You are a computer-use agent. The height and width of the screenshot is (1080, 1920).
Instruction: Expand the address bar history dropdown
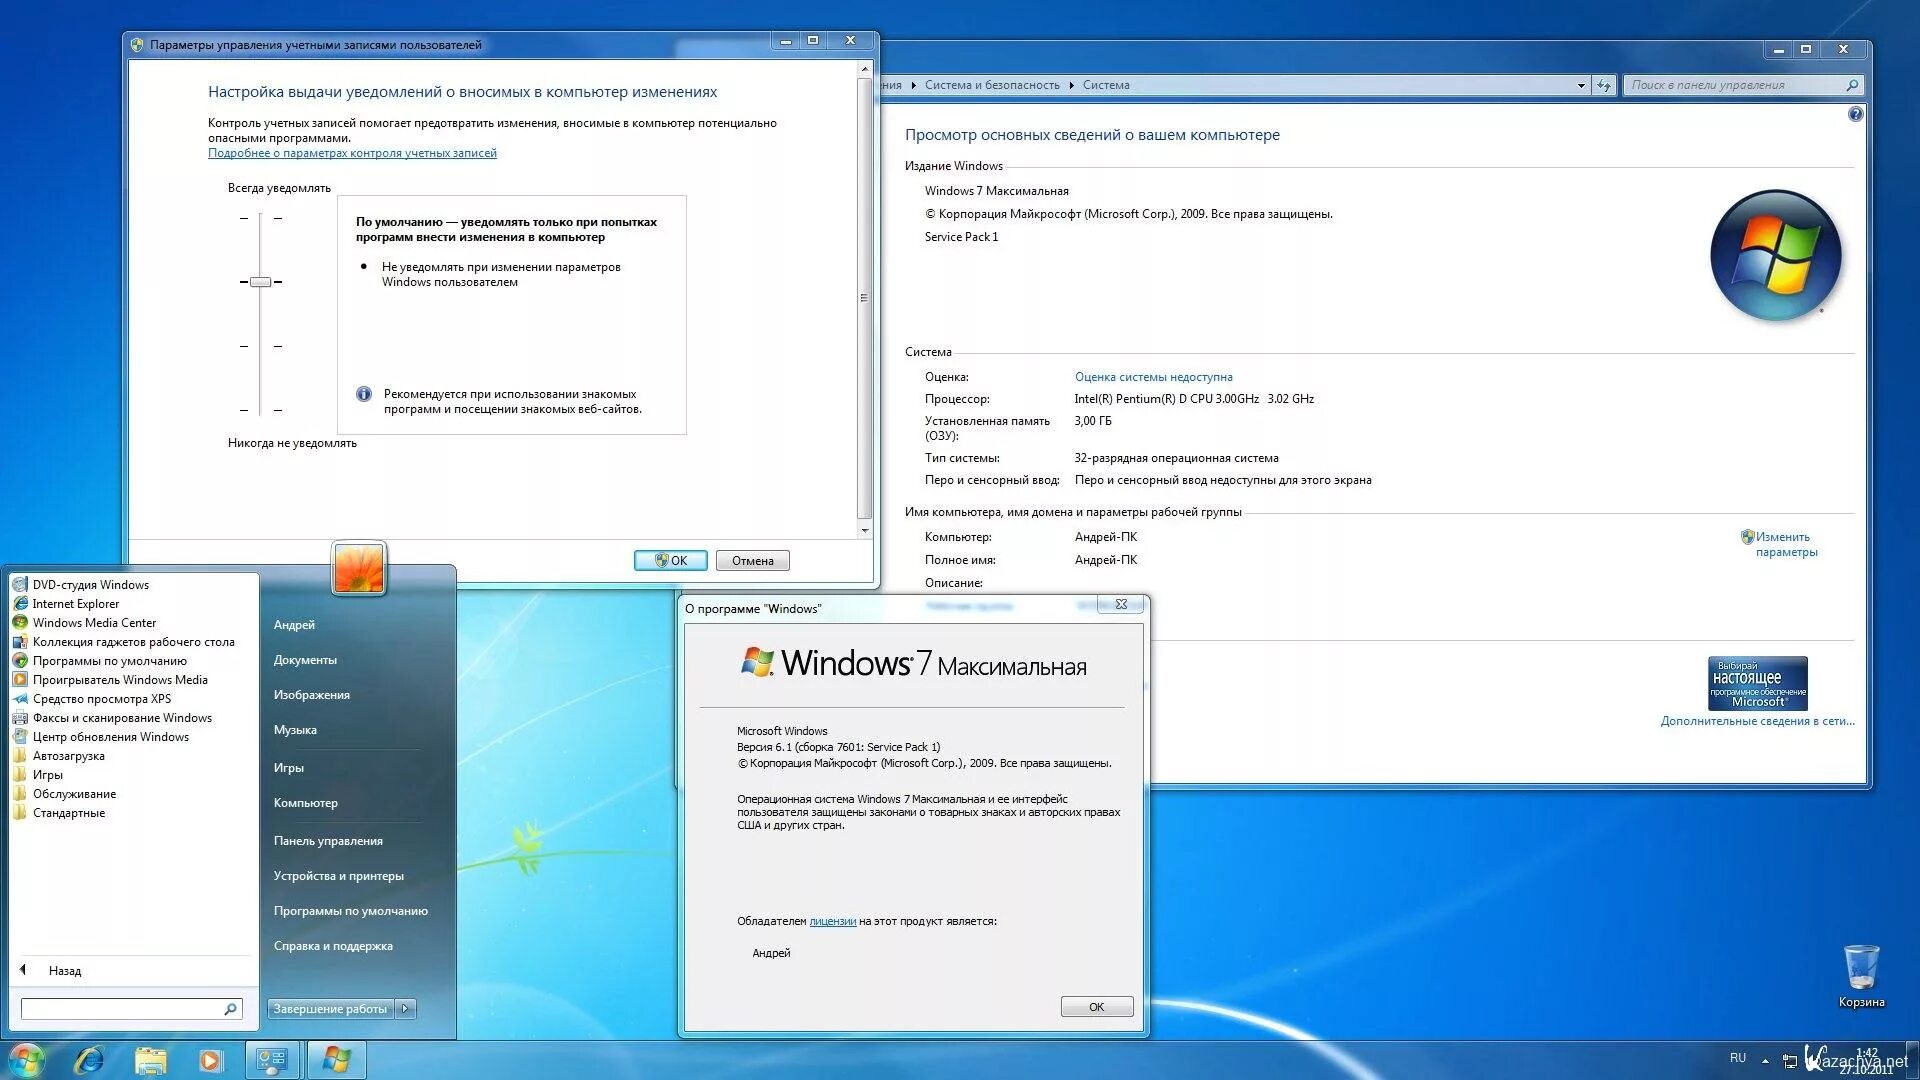click(1581, 85)
